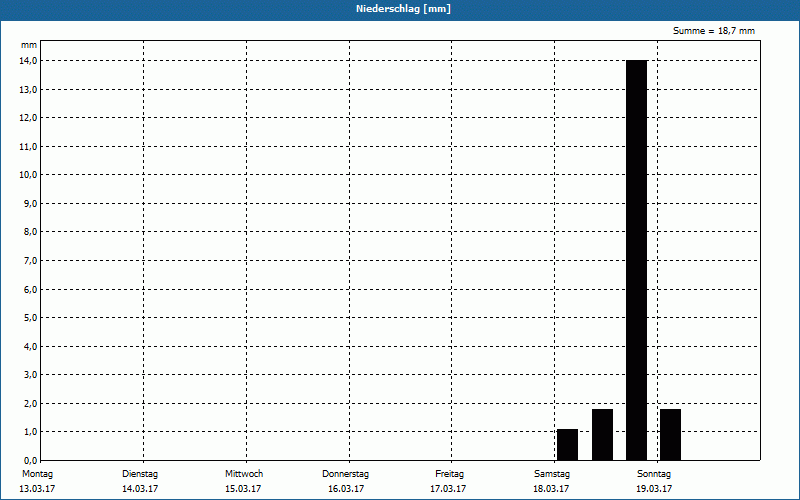Click the Niederschlag [mm] title
The height and width of the screenshot is (500, 800).
[403, 9]
